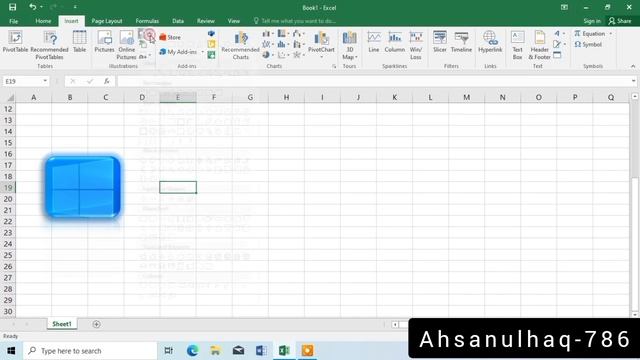The height and width of the screenshot is (360, 640).
Task: Add a new sheet with the plus button
Action: coord(96,324)
